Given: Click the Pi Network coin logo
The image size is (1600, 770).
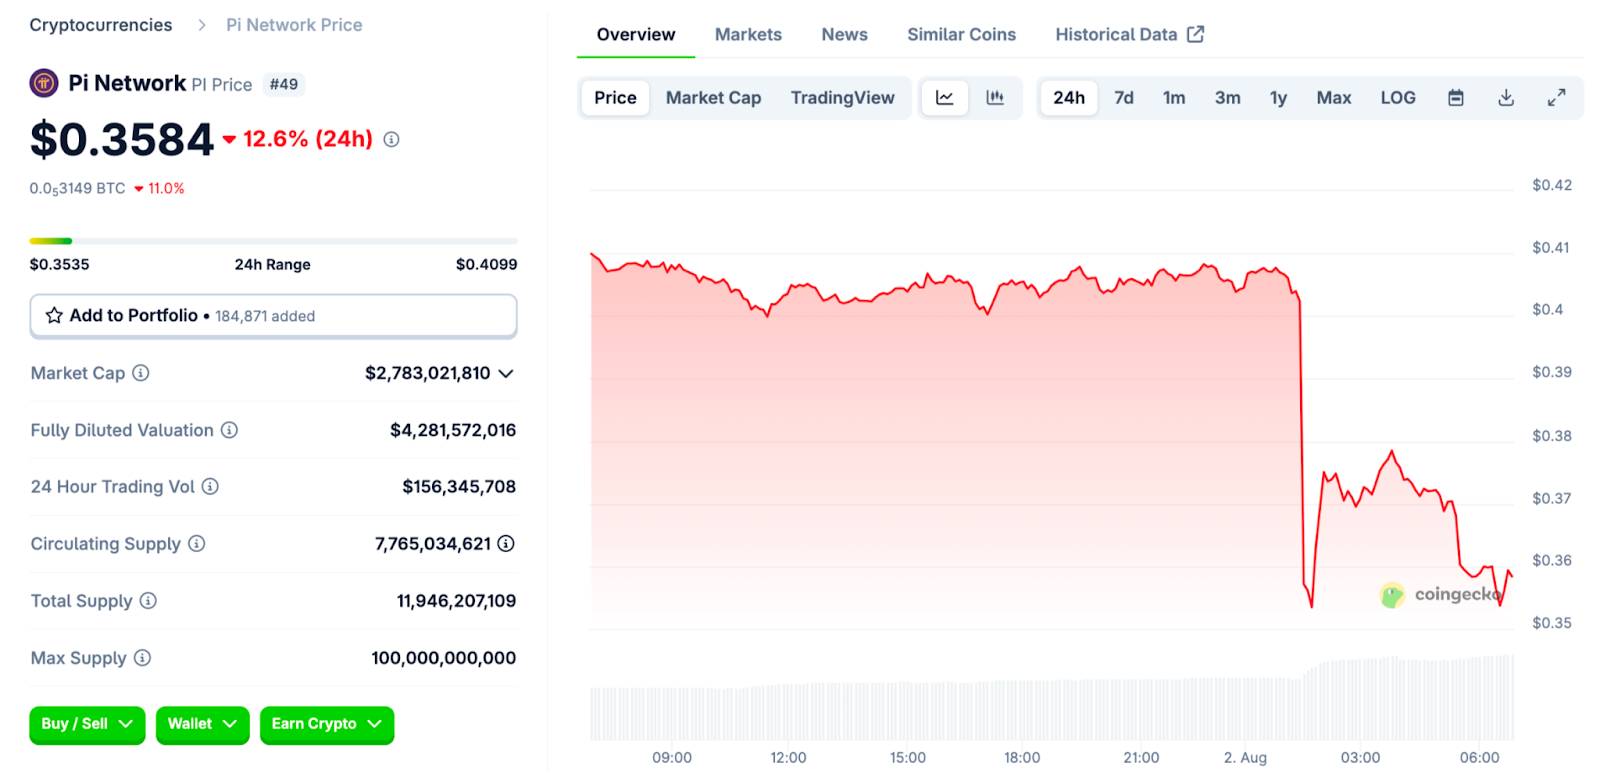Looking at the screenshot, I should click(x=43, y=83).
